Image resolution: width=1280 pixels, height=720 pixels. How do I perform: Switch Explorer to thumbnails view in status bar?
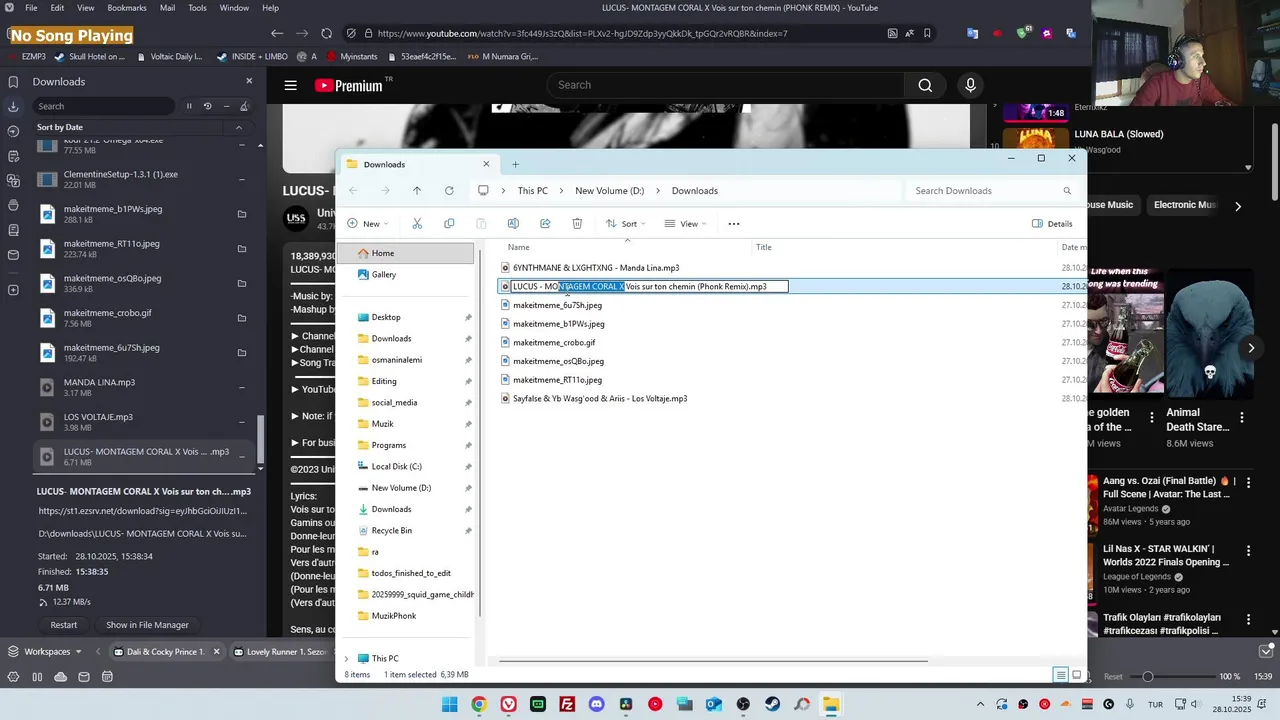[1077, 675]
